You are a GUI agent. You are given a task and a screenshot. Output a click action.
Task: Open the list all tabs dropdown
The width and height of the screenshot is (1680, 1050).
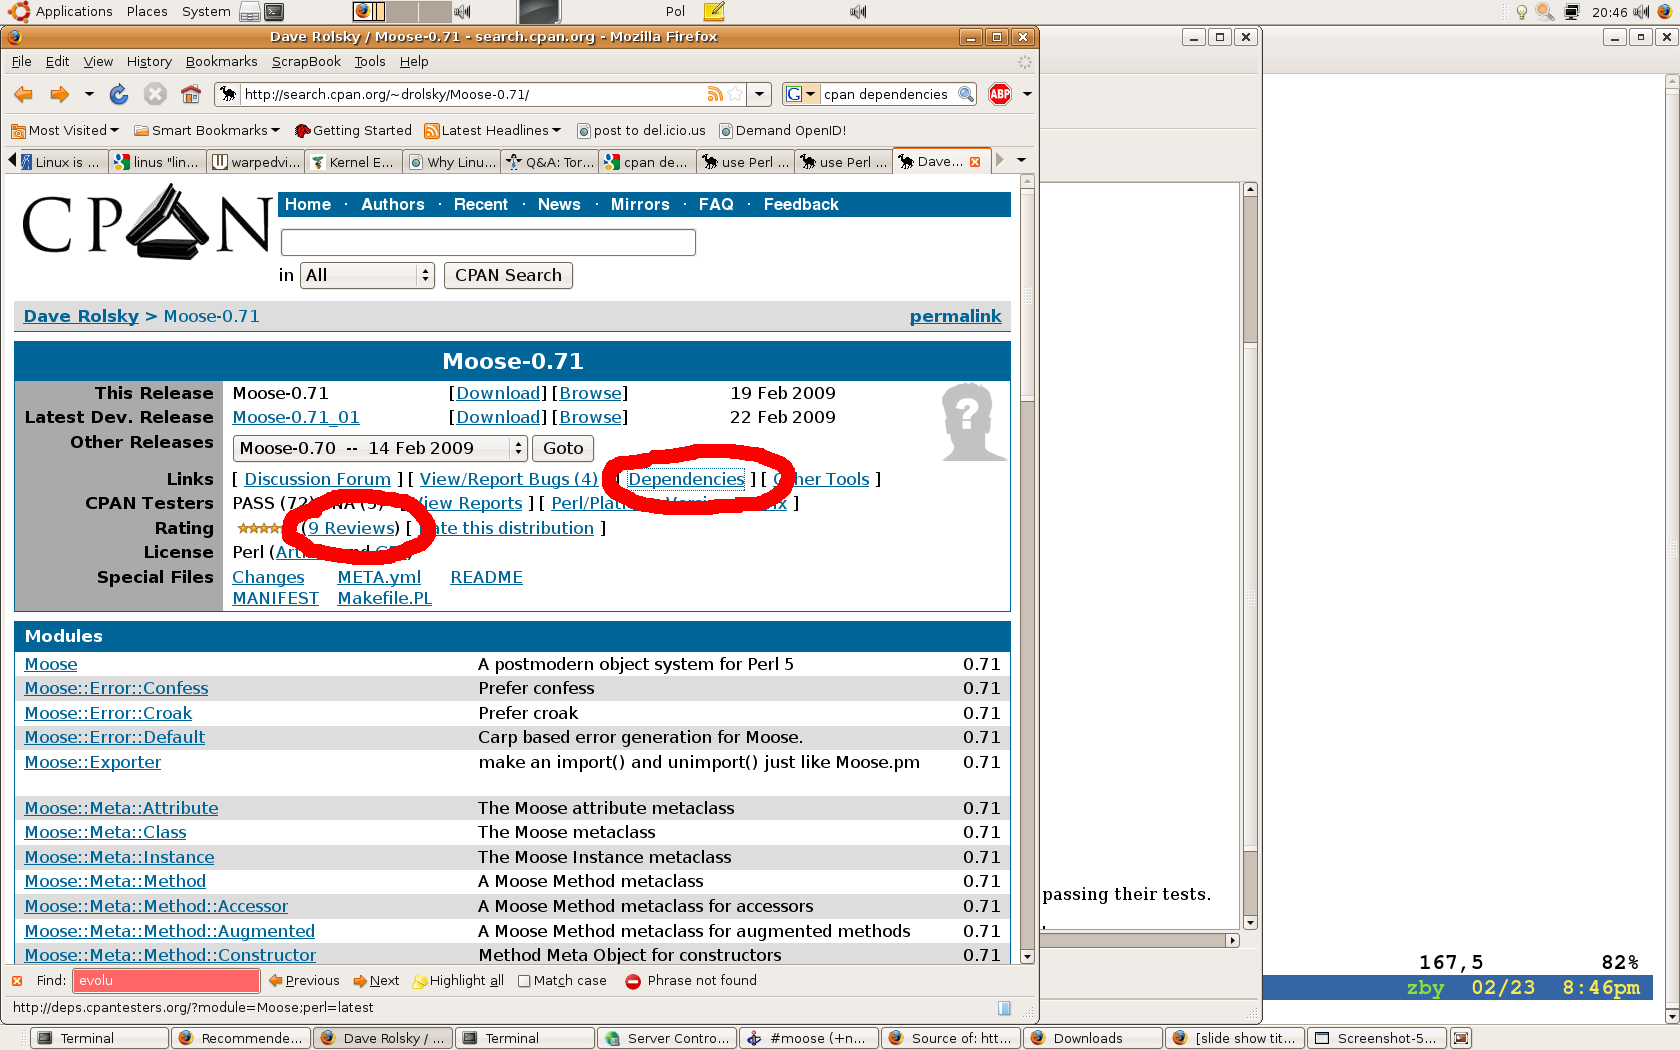pyautogui.click(x=1021, y=160)
